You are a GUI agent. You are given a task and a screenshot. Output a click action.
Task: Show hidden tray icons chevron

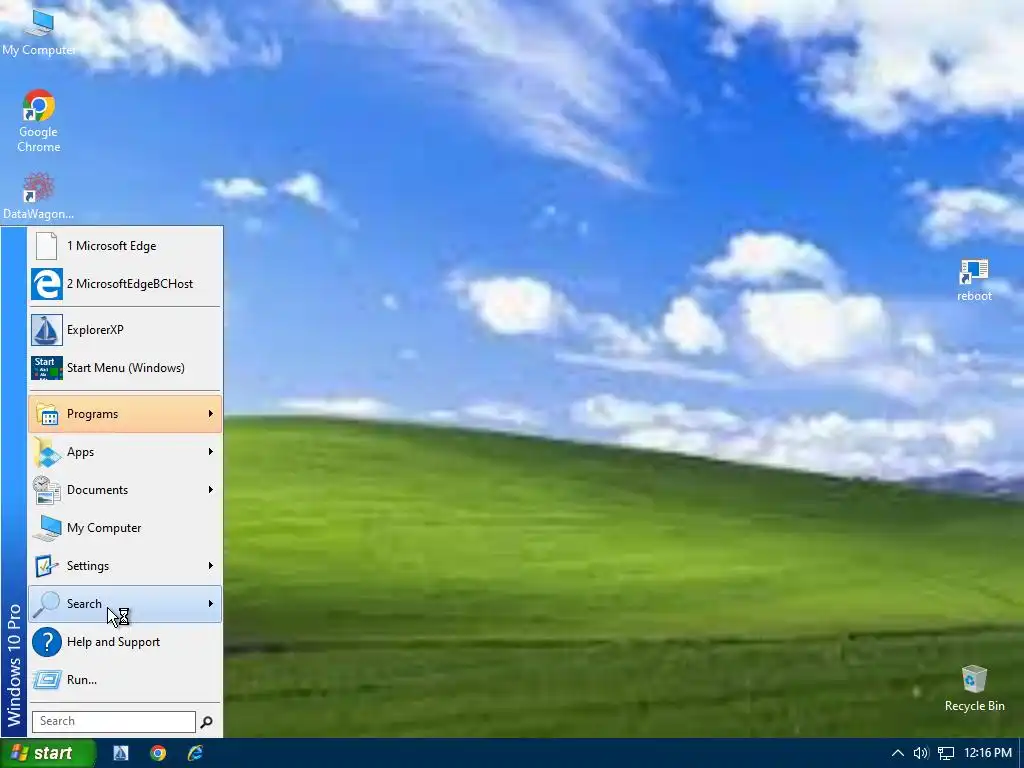click(x=898, y=753)
